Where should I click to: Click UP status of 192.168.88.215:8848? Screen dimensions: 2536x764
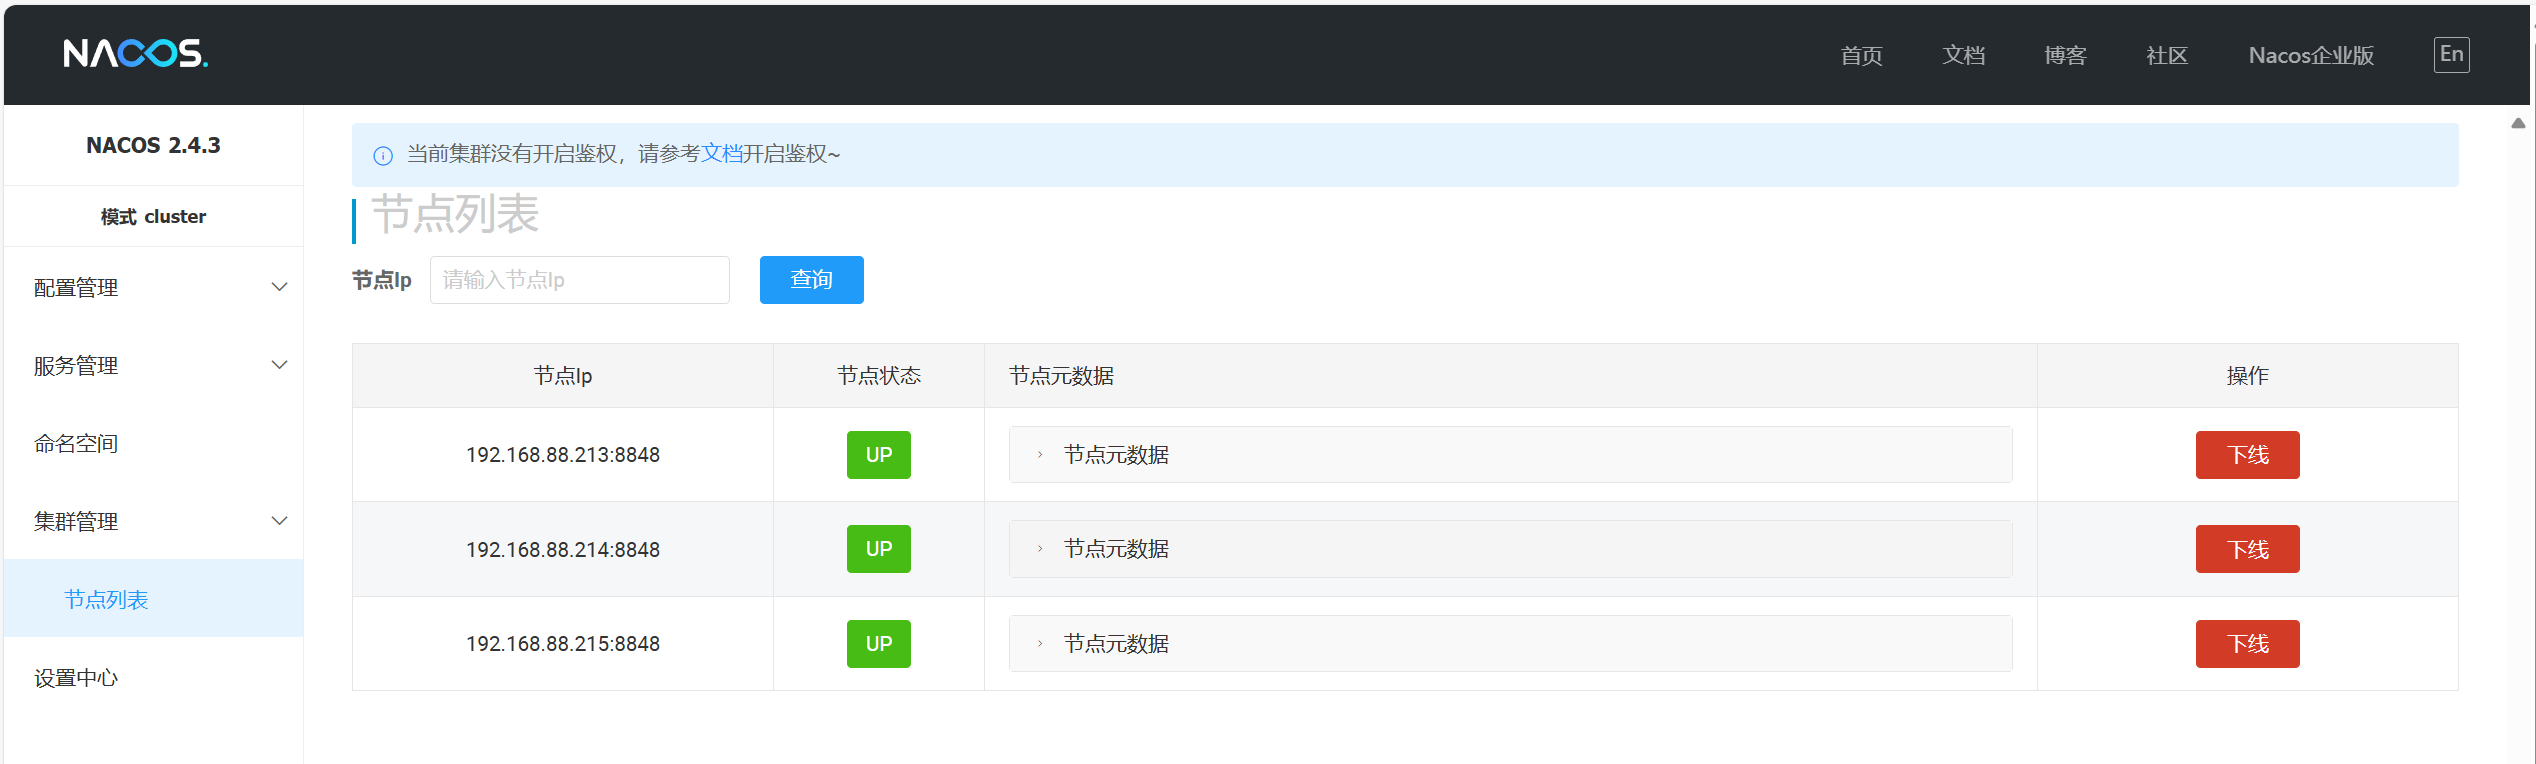pos(879,644)
